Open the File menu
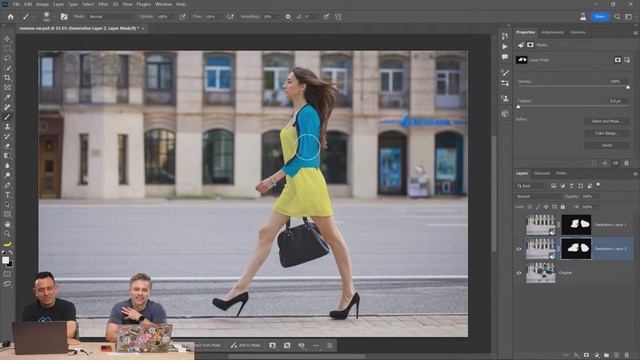 click(16, 4)
